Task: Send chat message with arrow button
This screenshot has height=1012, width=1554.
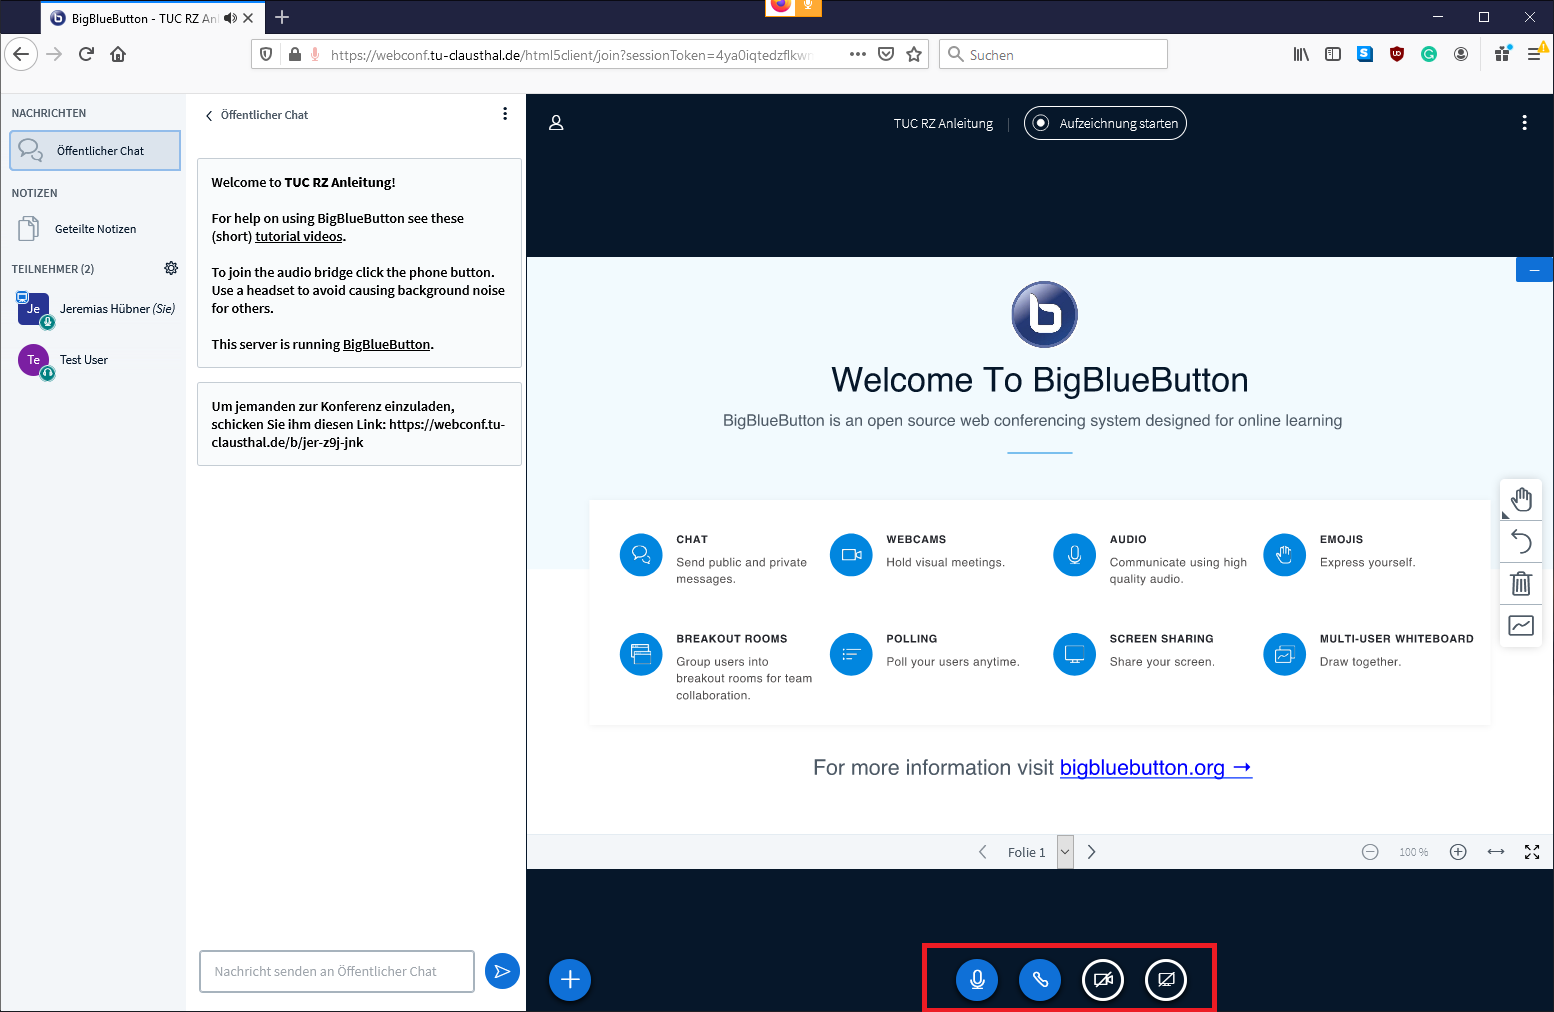Action: [502, 971]
